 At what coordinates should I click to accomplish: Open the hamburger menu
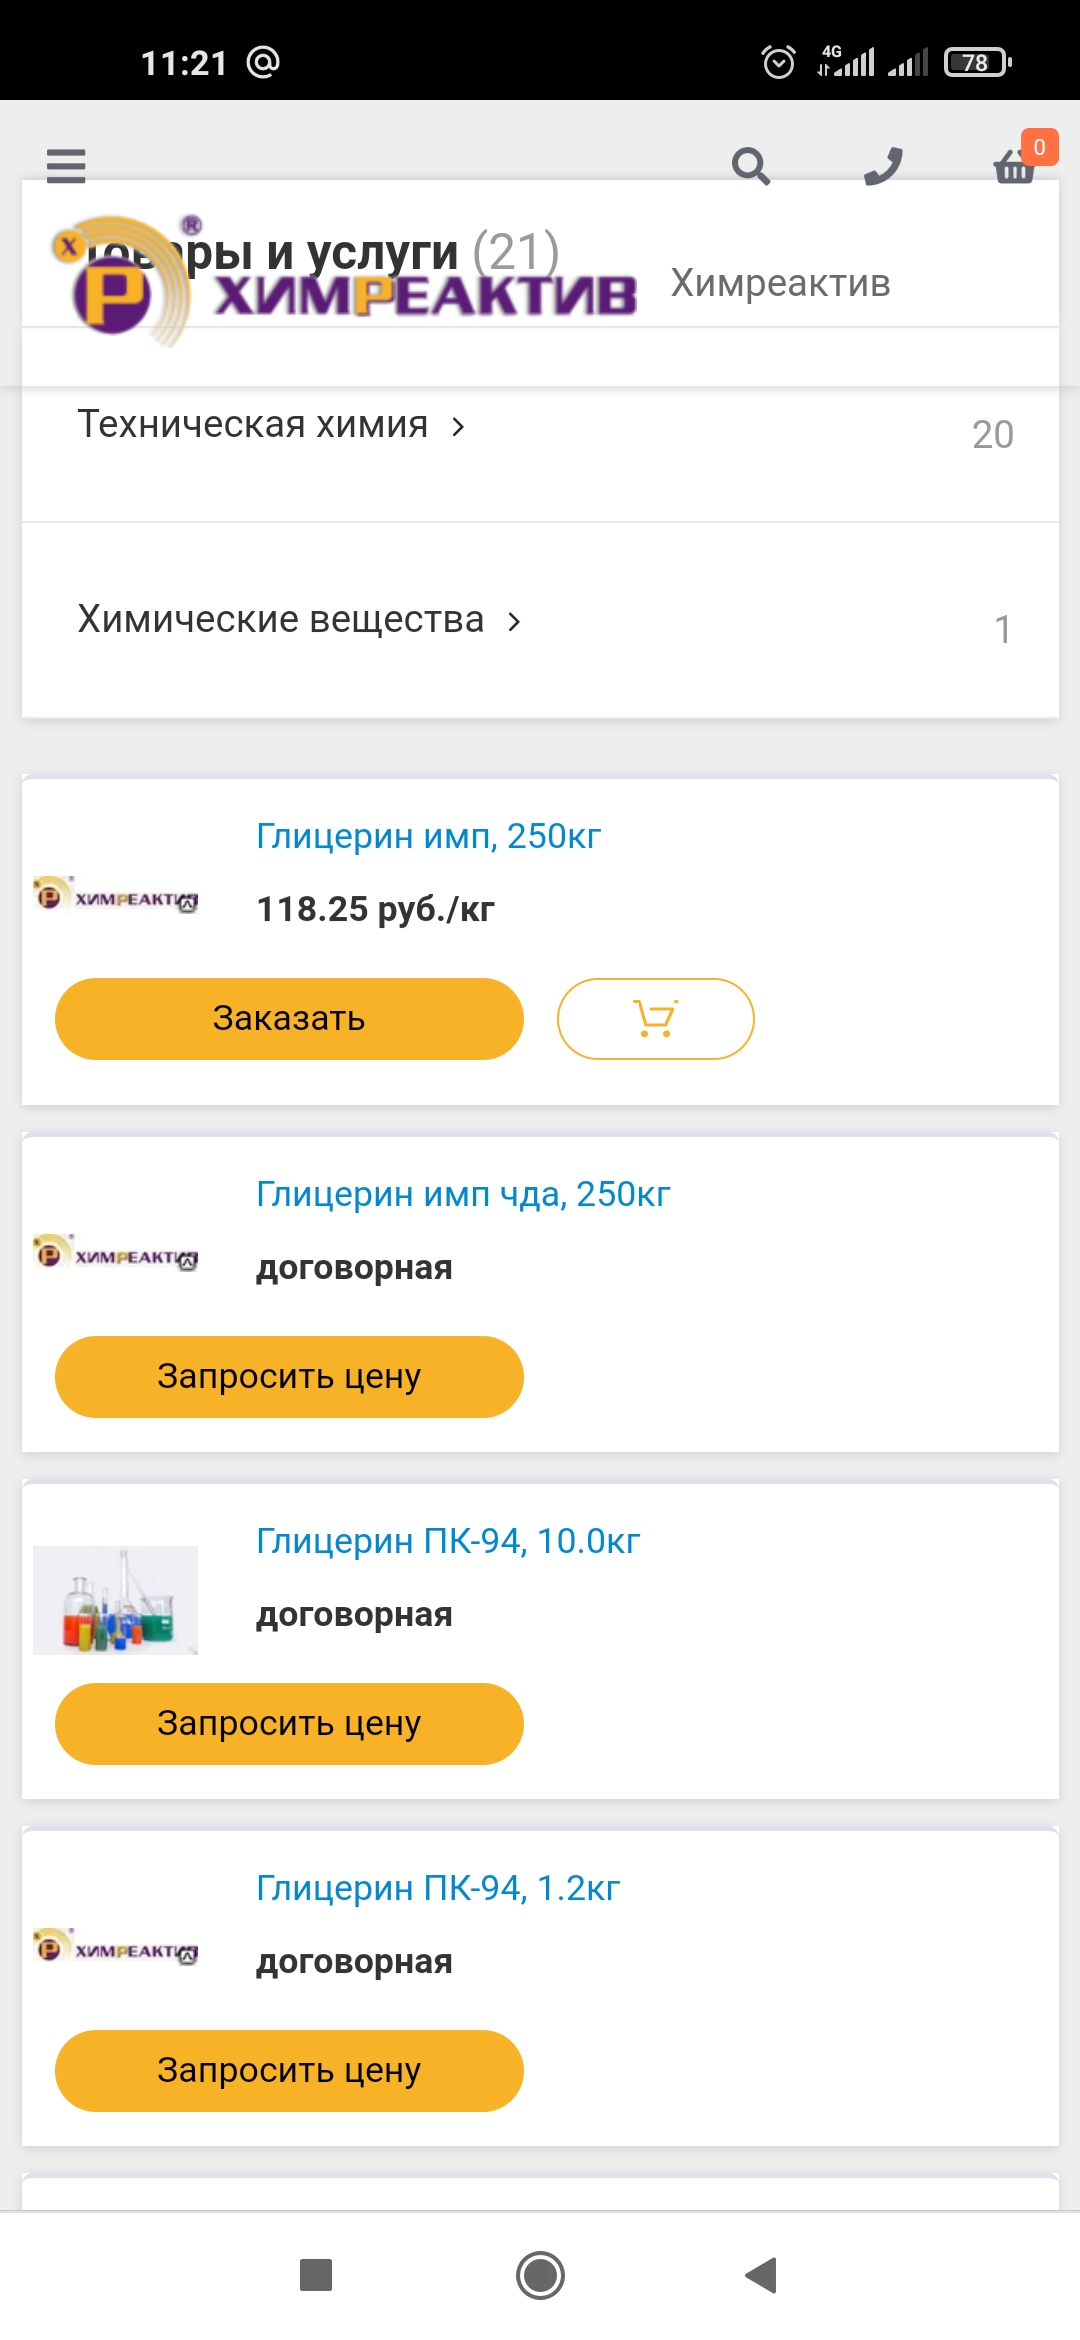coord(66,165)
